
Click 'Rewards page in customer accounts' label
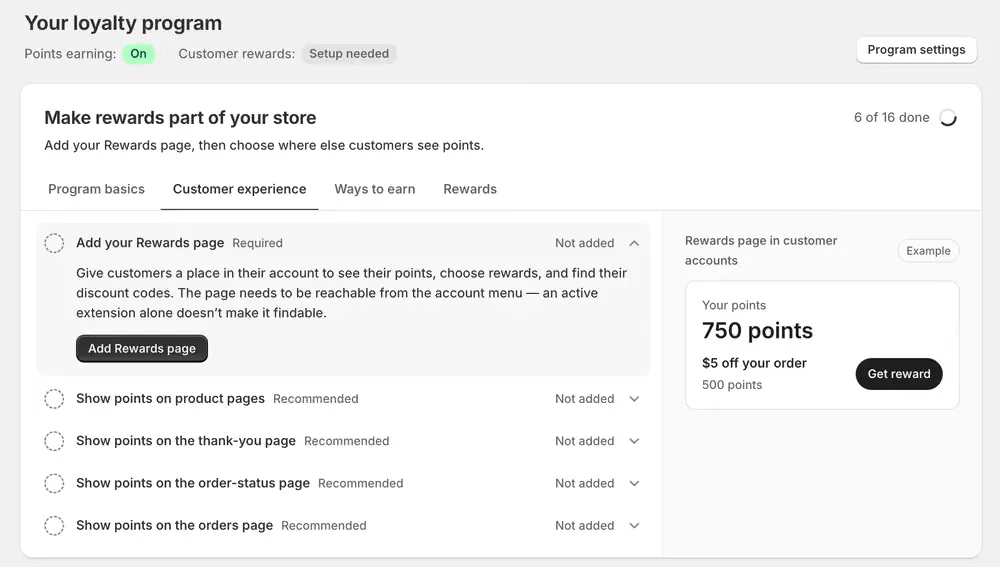click(x=761, y=251)
